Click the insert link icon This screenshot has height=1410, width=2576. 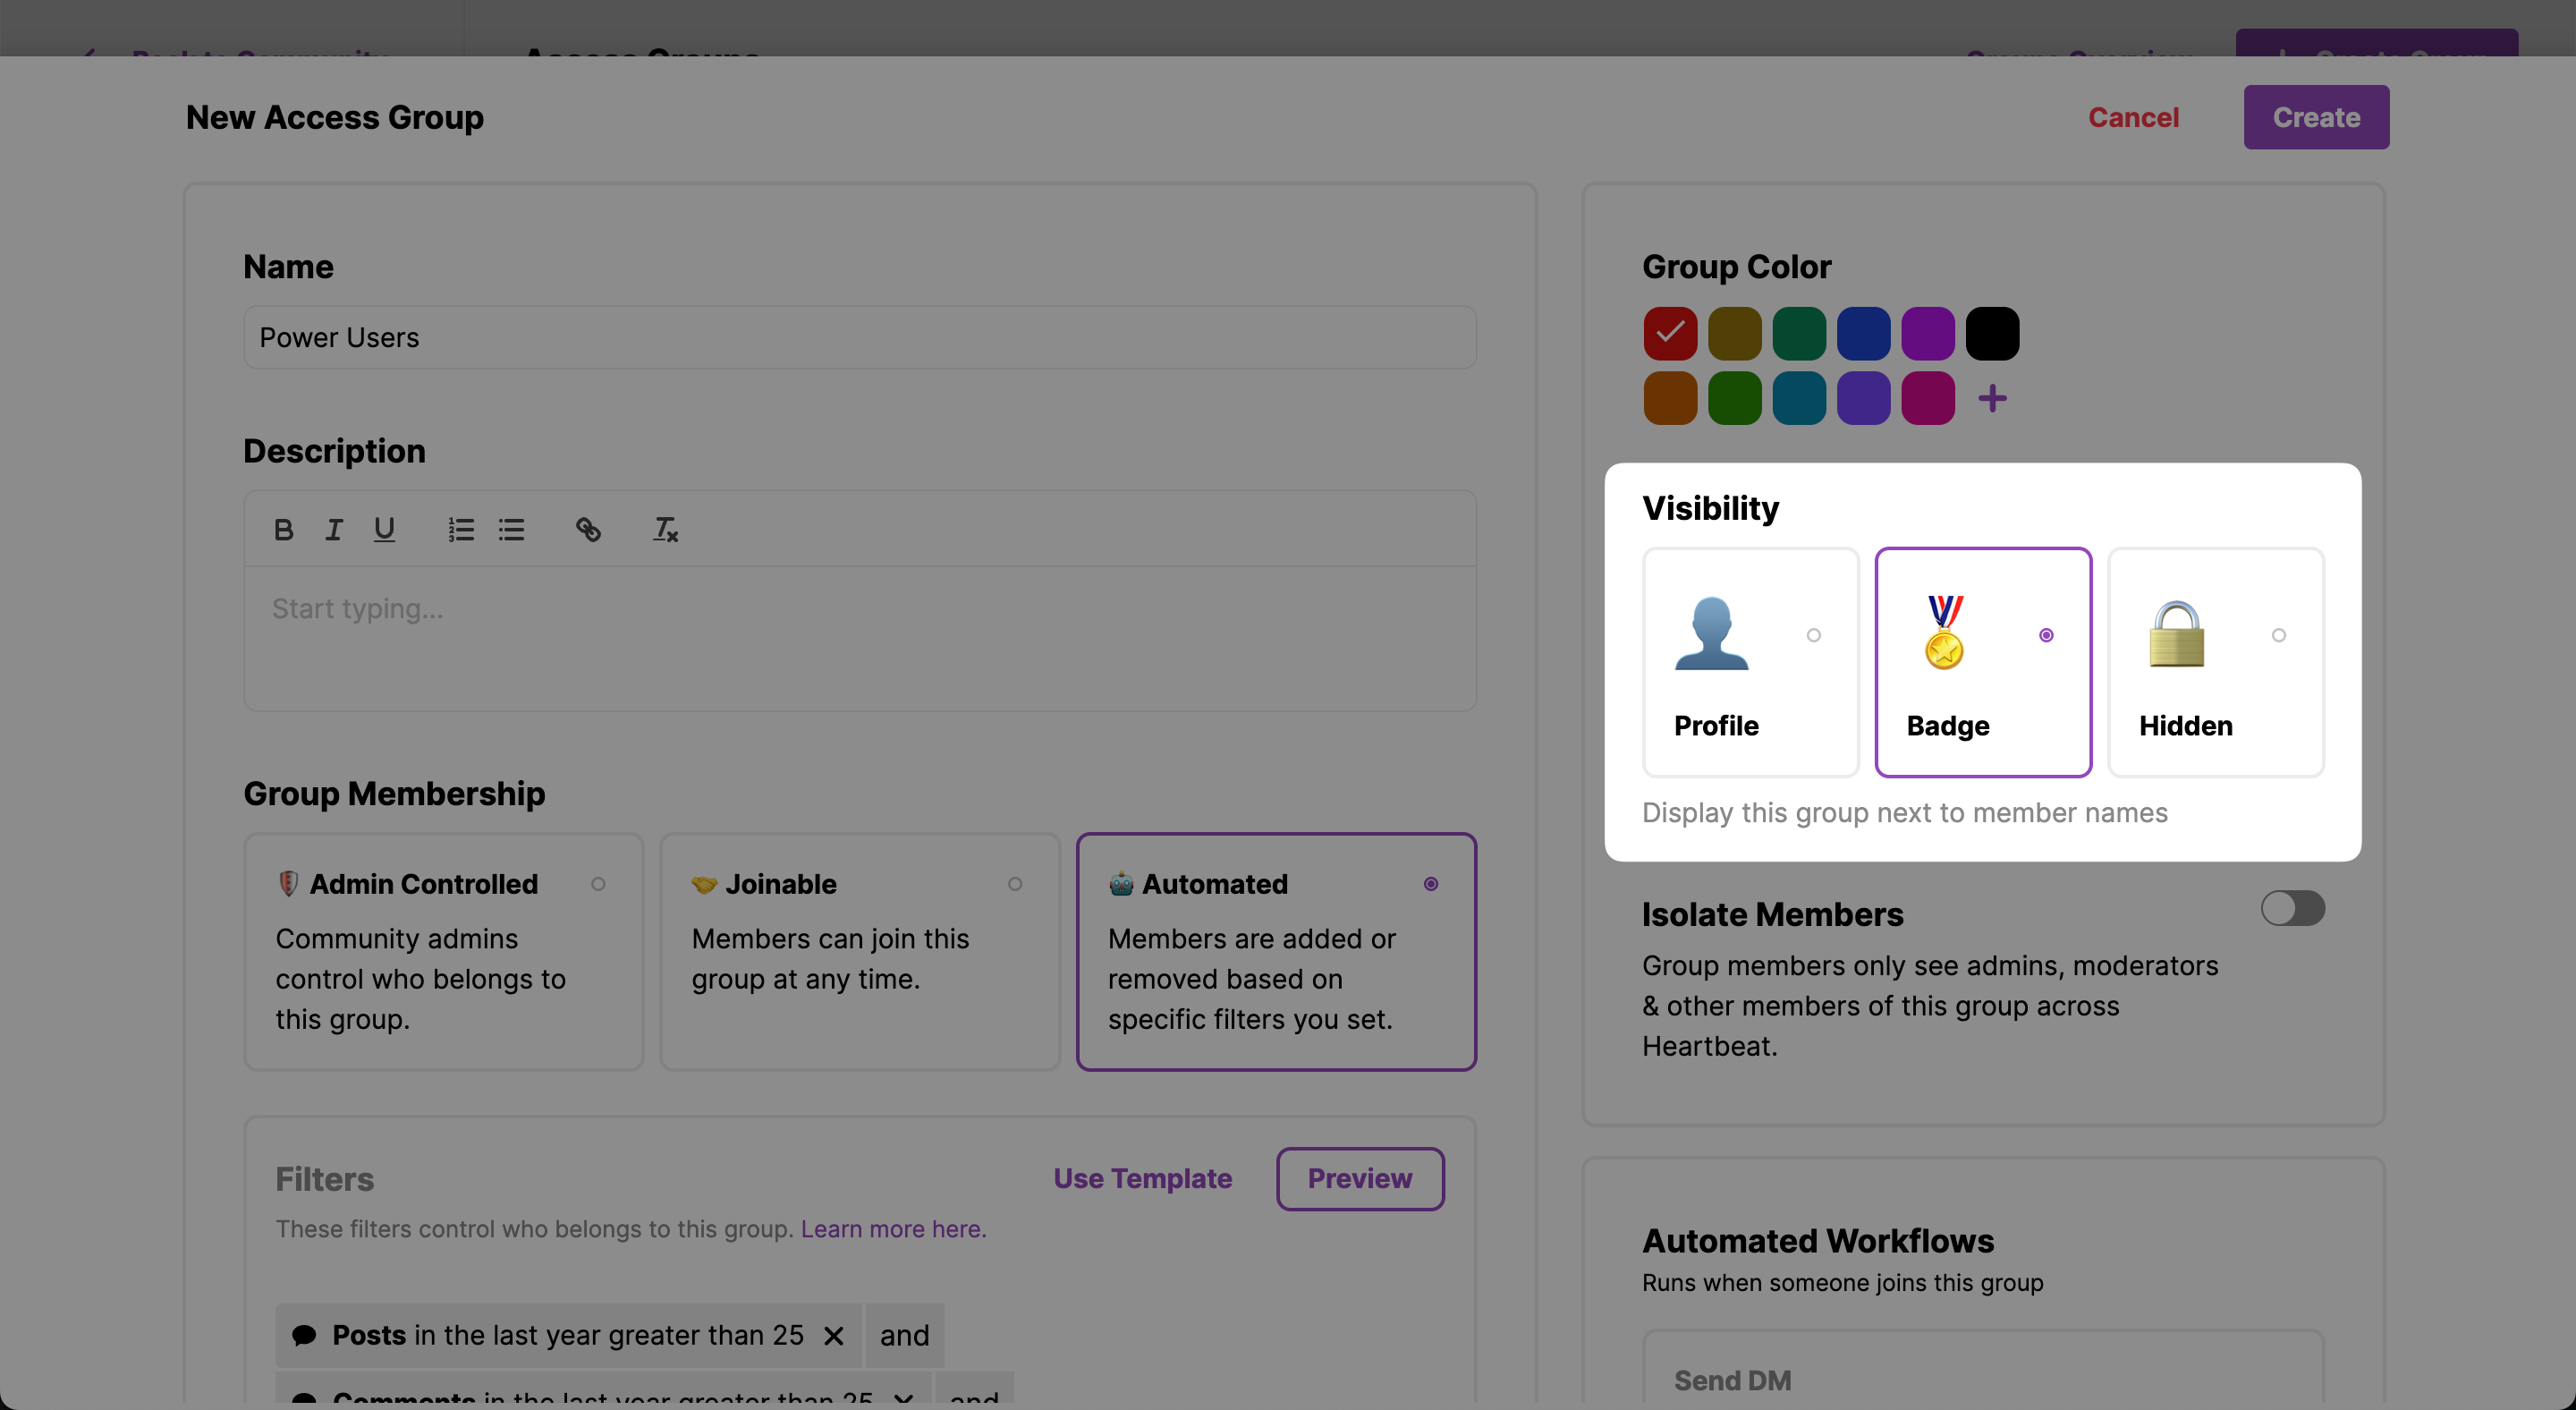click(x=588, y=529)
